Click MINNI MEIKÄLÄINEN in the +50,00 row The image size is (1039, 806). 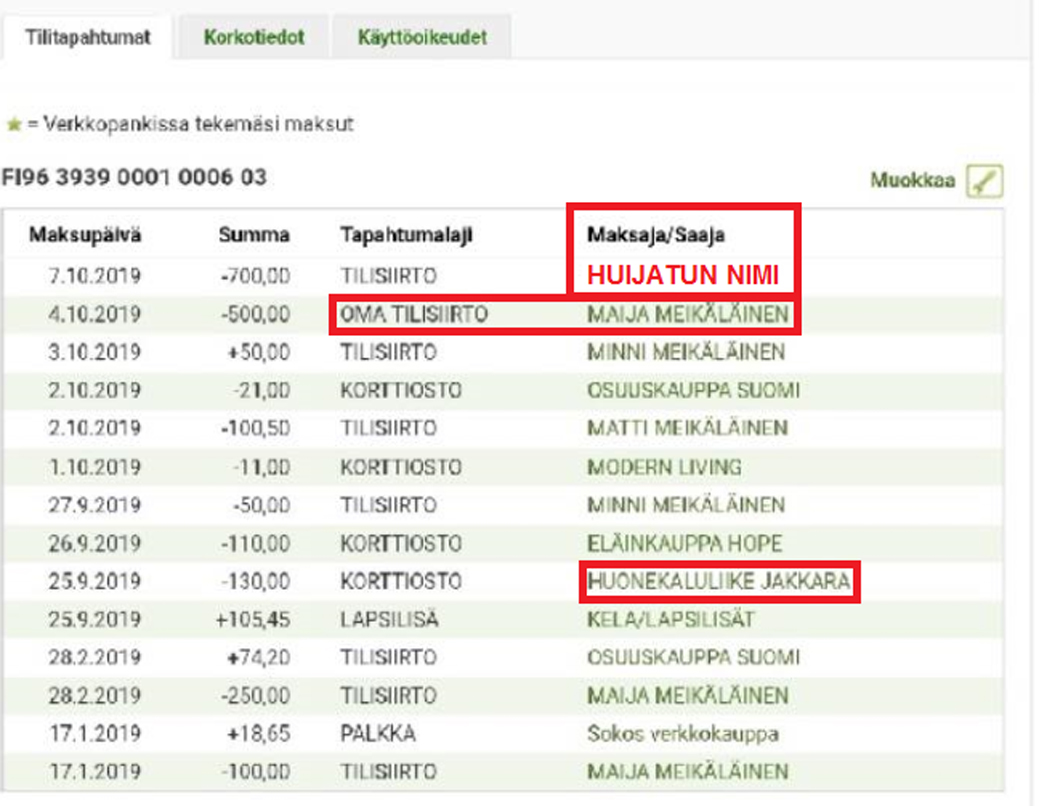coord(685,352)
